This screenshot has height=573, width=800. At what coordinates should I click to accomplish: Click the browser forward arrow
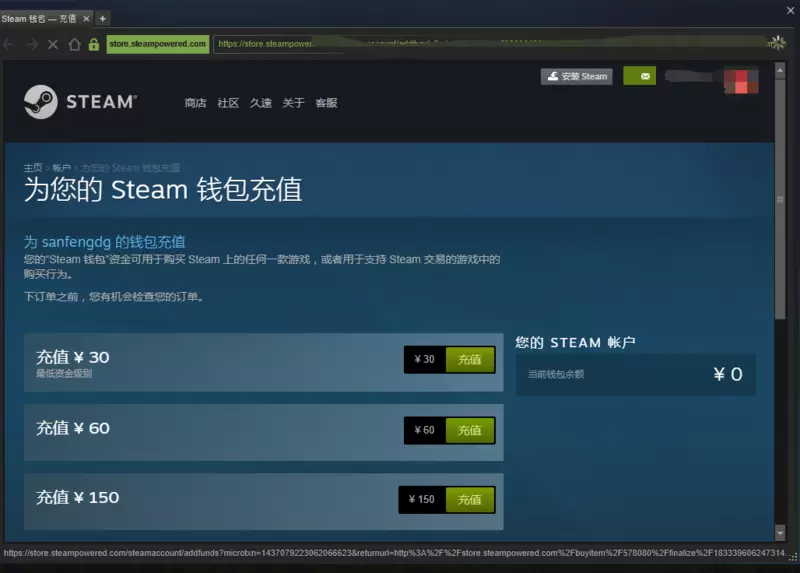click(32, 44)
